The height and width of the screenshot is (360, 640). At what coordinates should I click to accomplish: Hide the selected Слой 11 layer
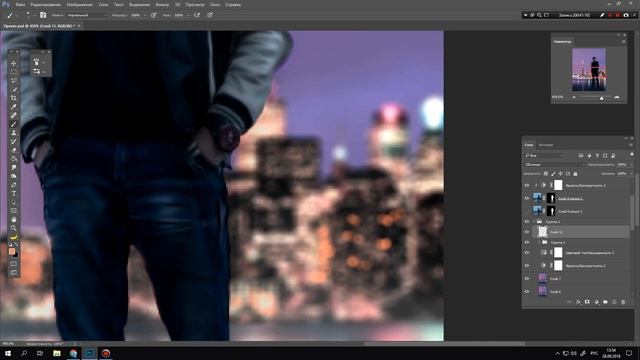[527, 232]
